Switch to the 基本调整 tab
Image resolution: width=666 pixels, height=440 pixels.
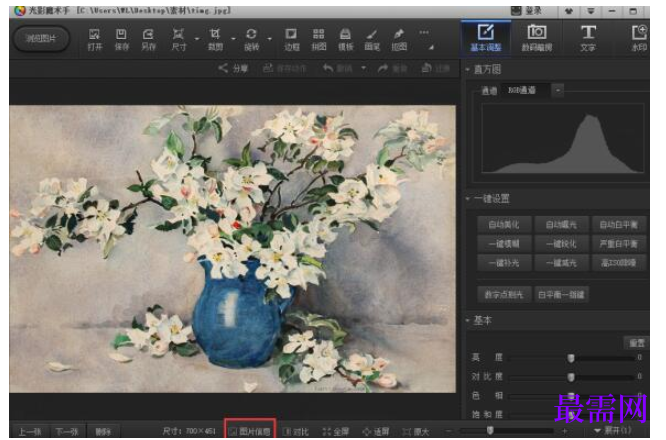point(486,38)
